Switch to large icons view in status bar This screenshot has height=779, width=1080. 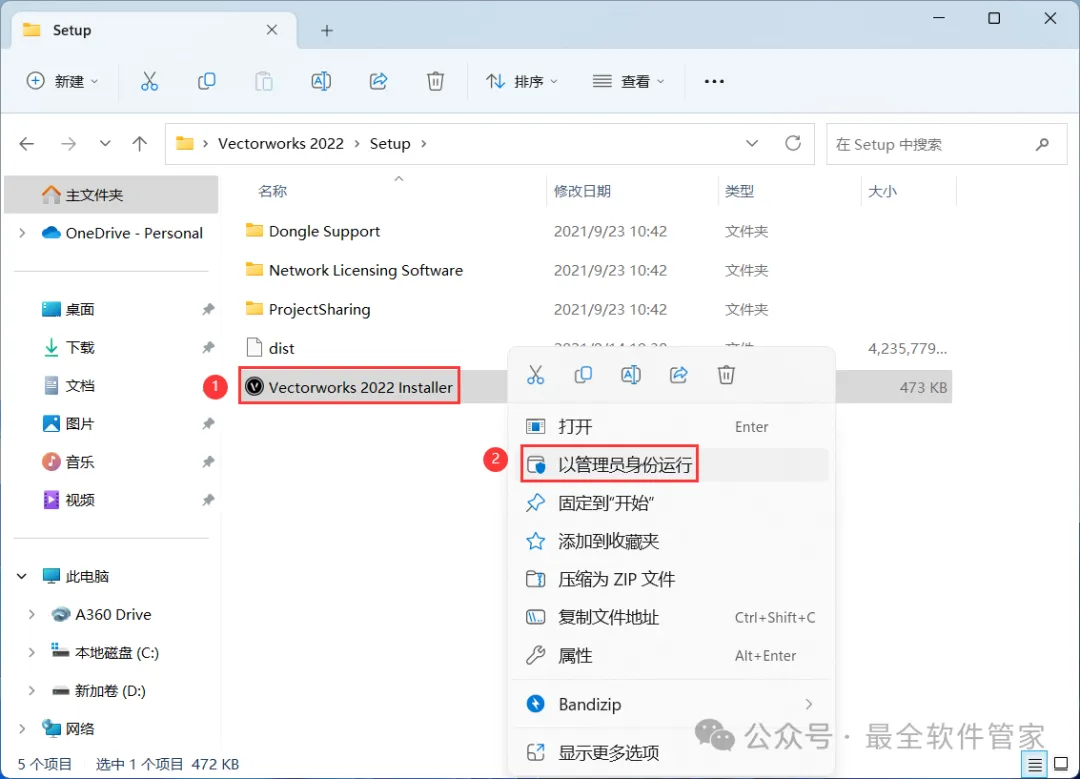1061,764
